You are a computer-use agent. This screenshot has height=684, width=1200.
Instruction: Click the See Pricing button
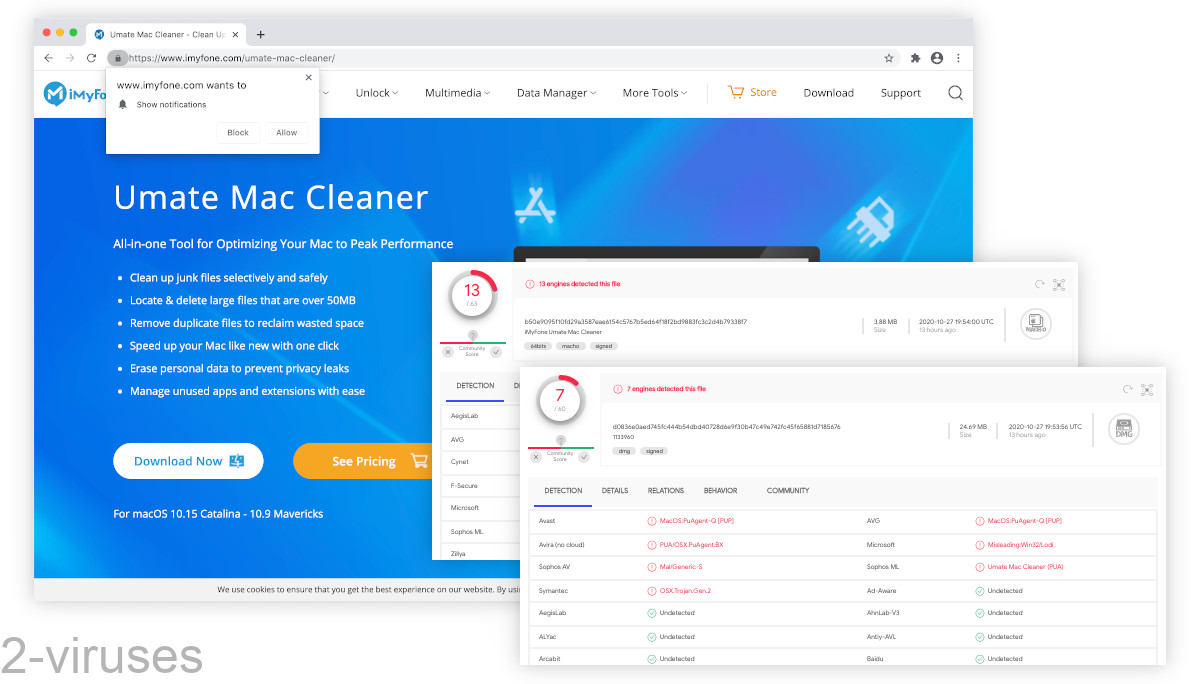coord(364,461)
